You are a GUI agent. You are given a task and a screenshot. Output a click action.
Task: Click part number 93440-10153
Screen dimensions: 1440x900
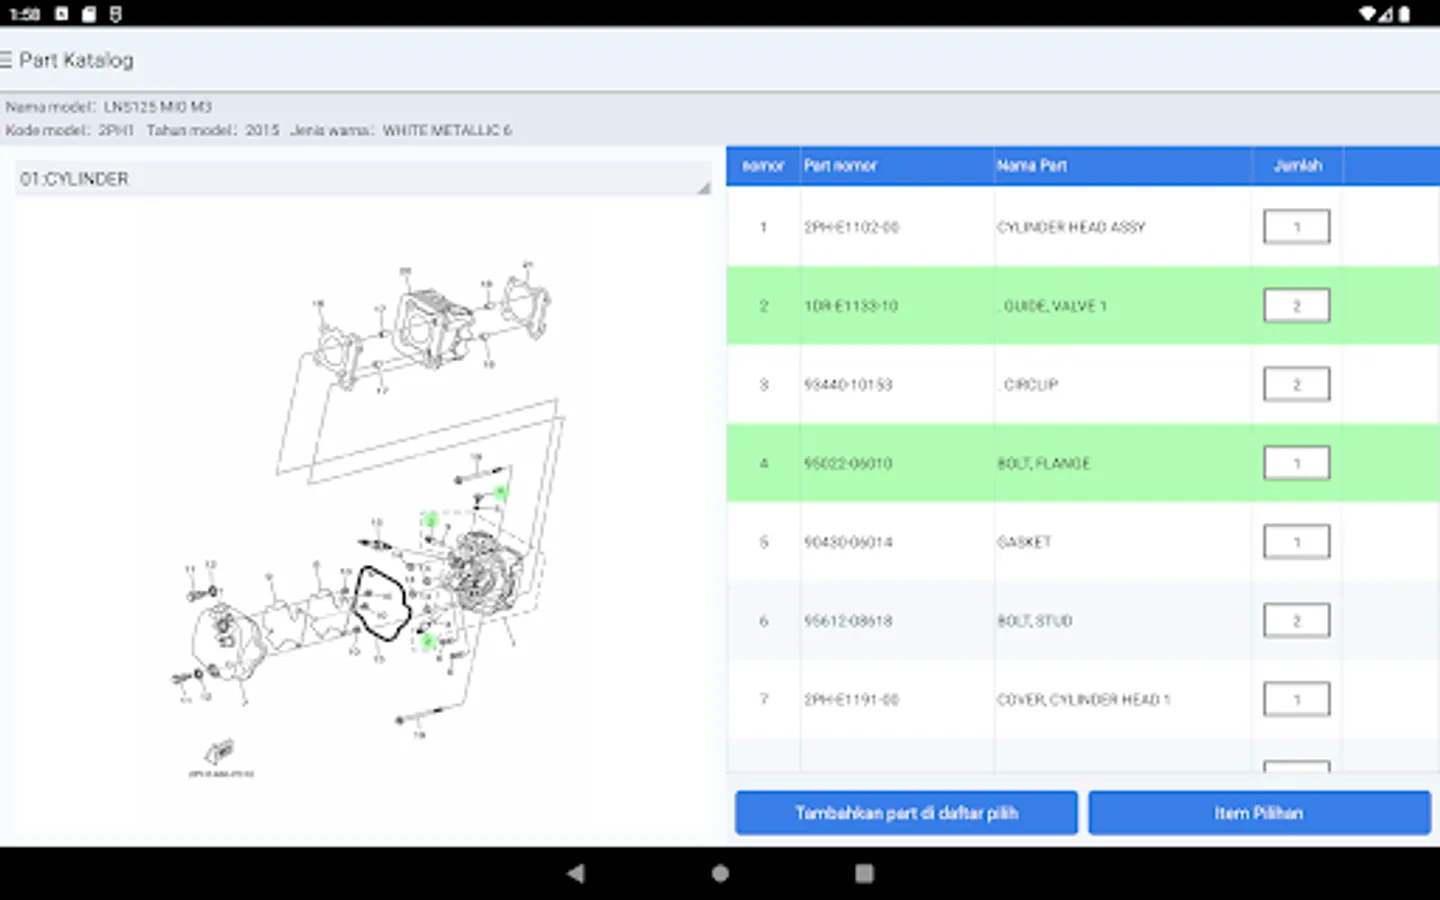(848, 384)
